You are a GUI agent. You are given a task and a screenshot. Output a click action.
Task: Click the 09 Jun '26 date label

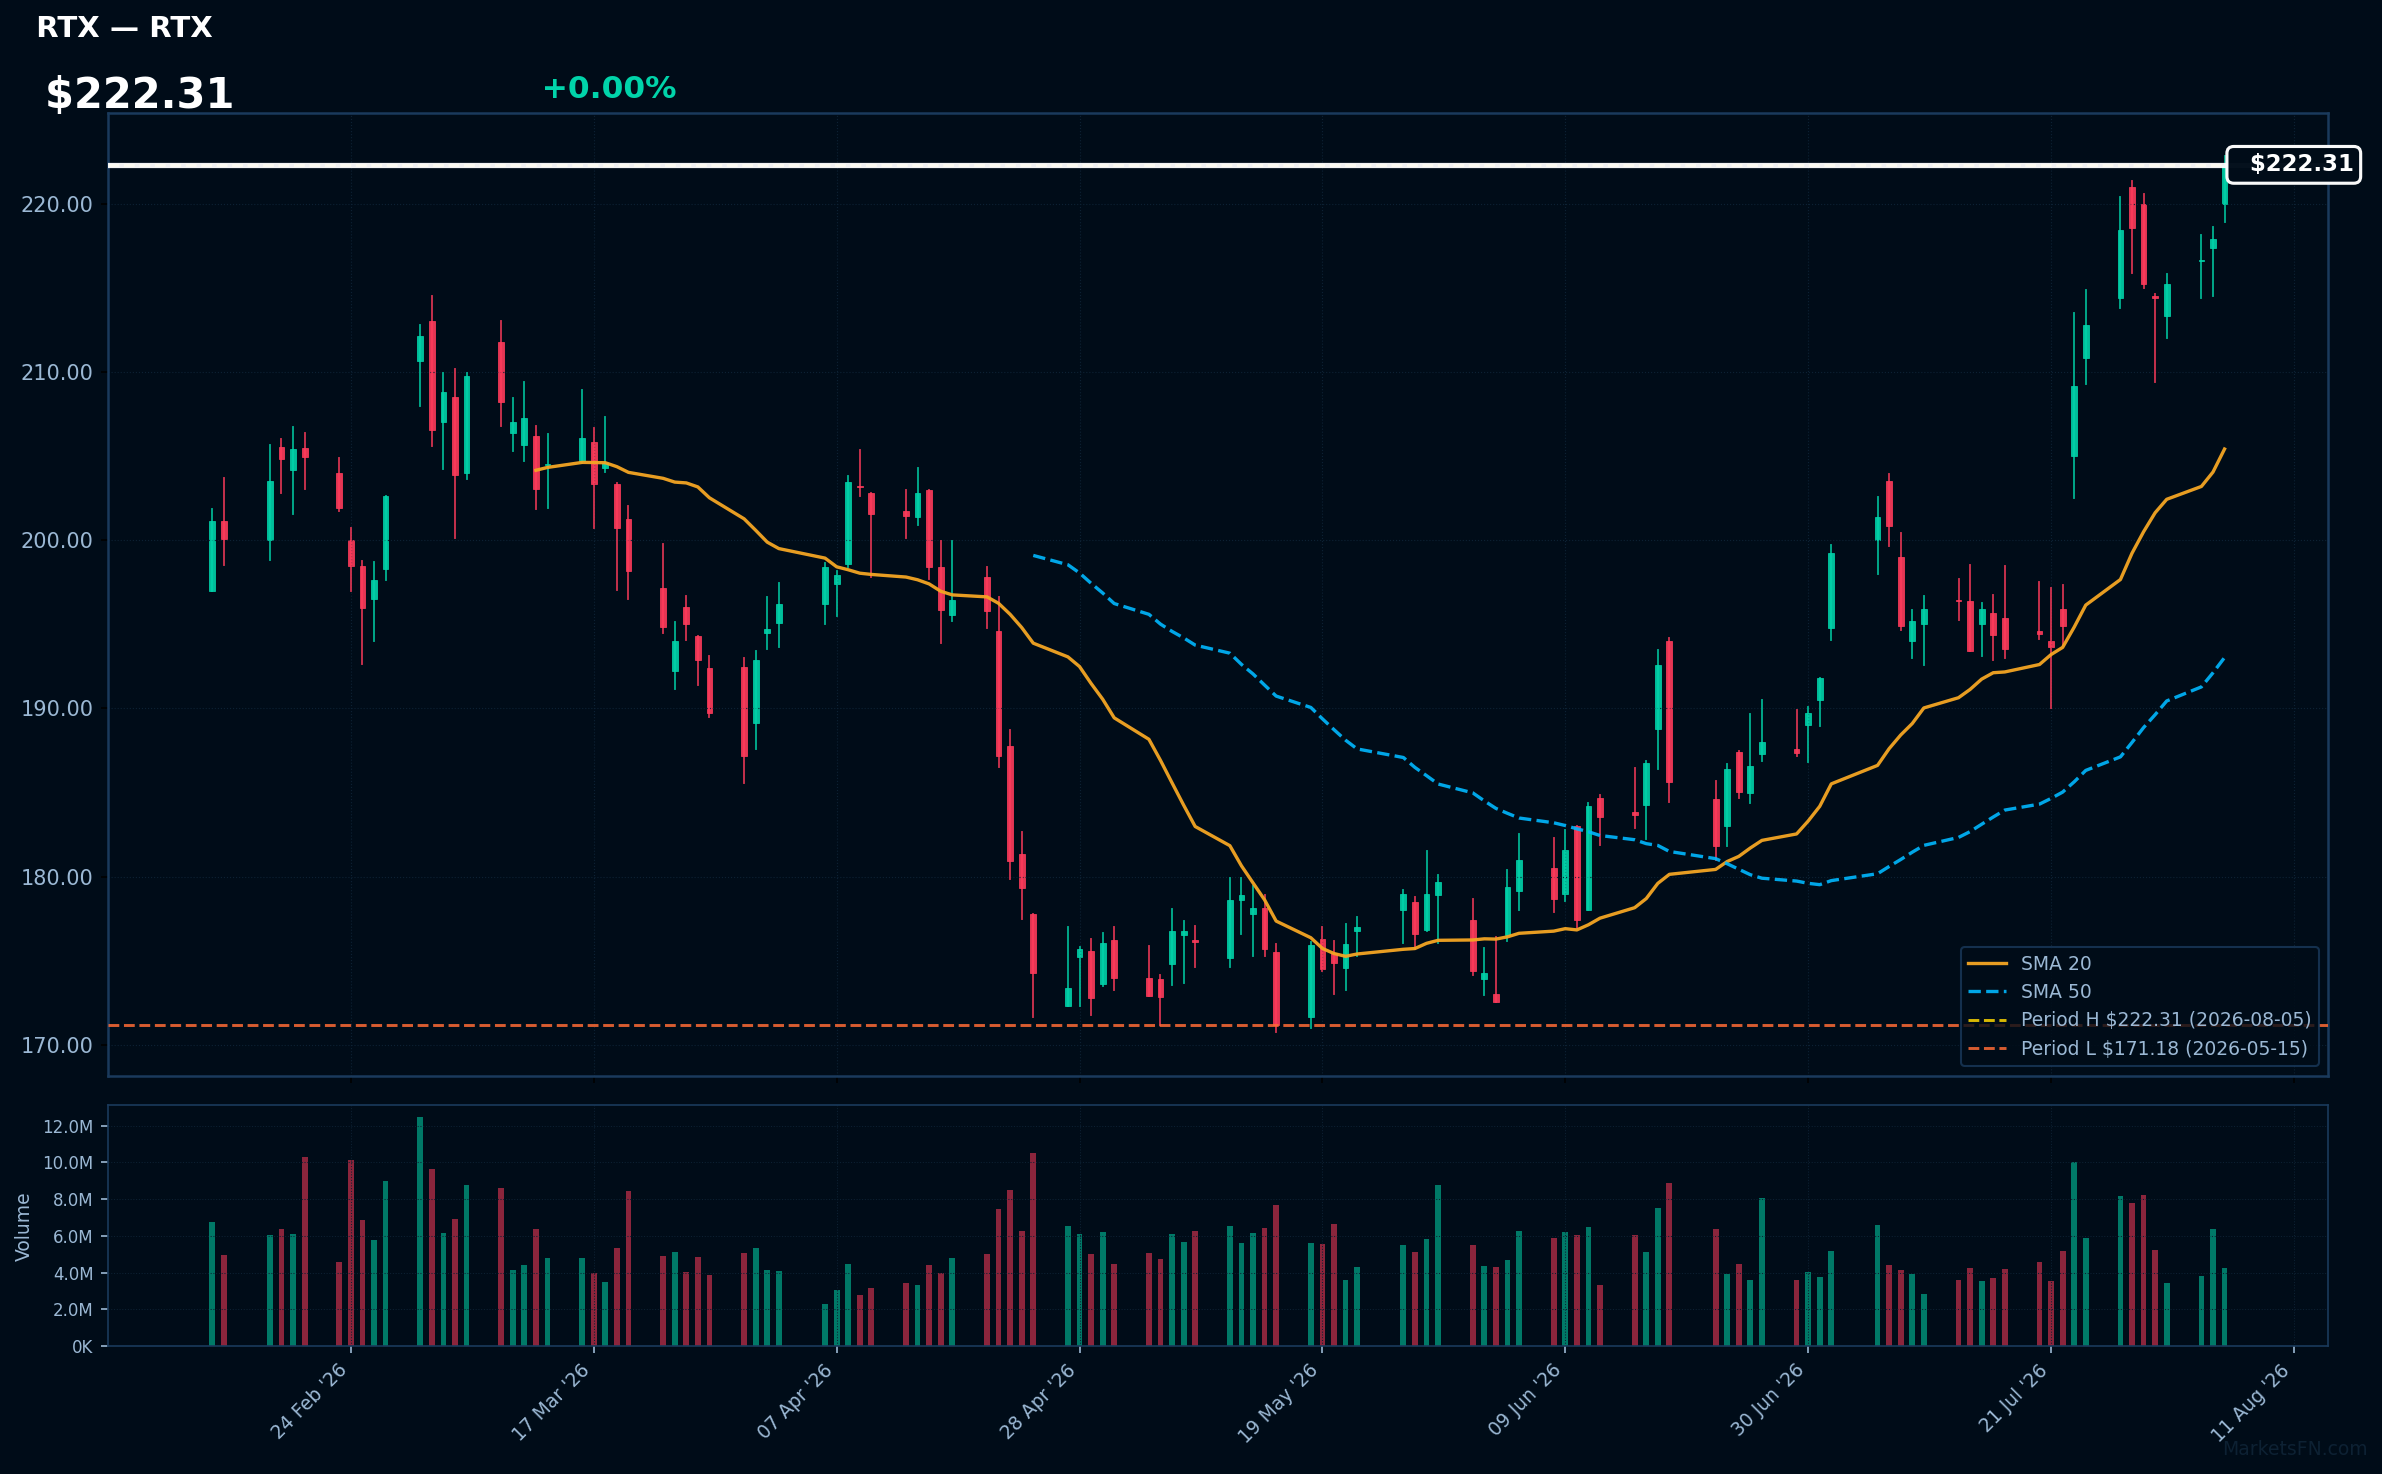pyautogui.click(x=1524, y=1400)
